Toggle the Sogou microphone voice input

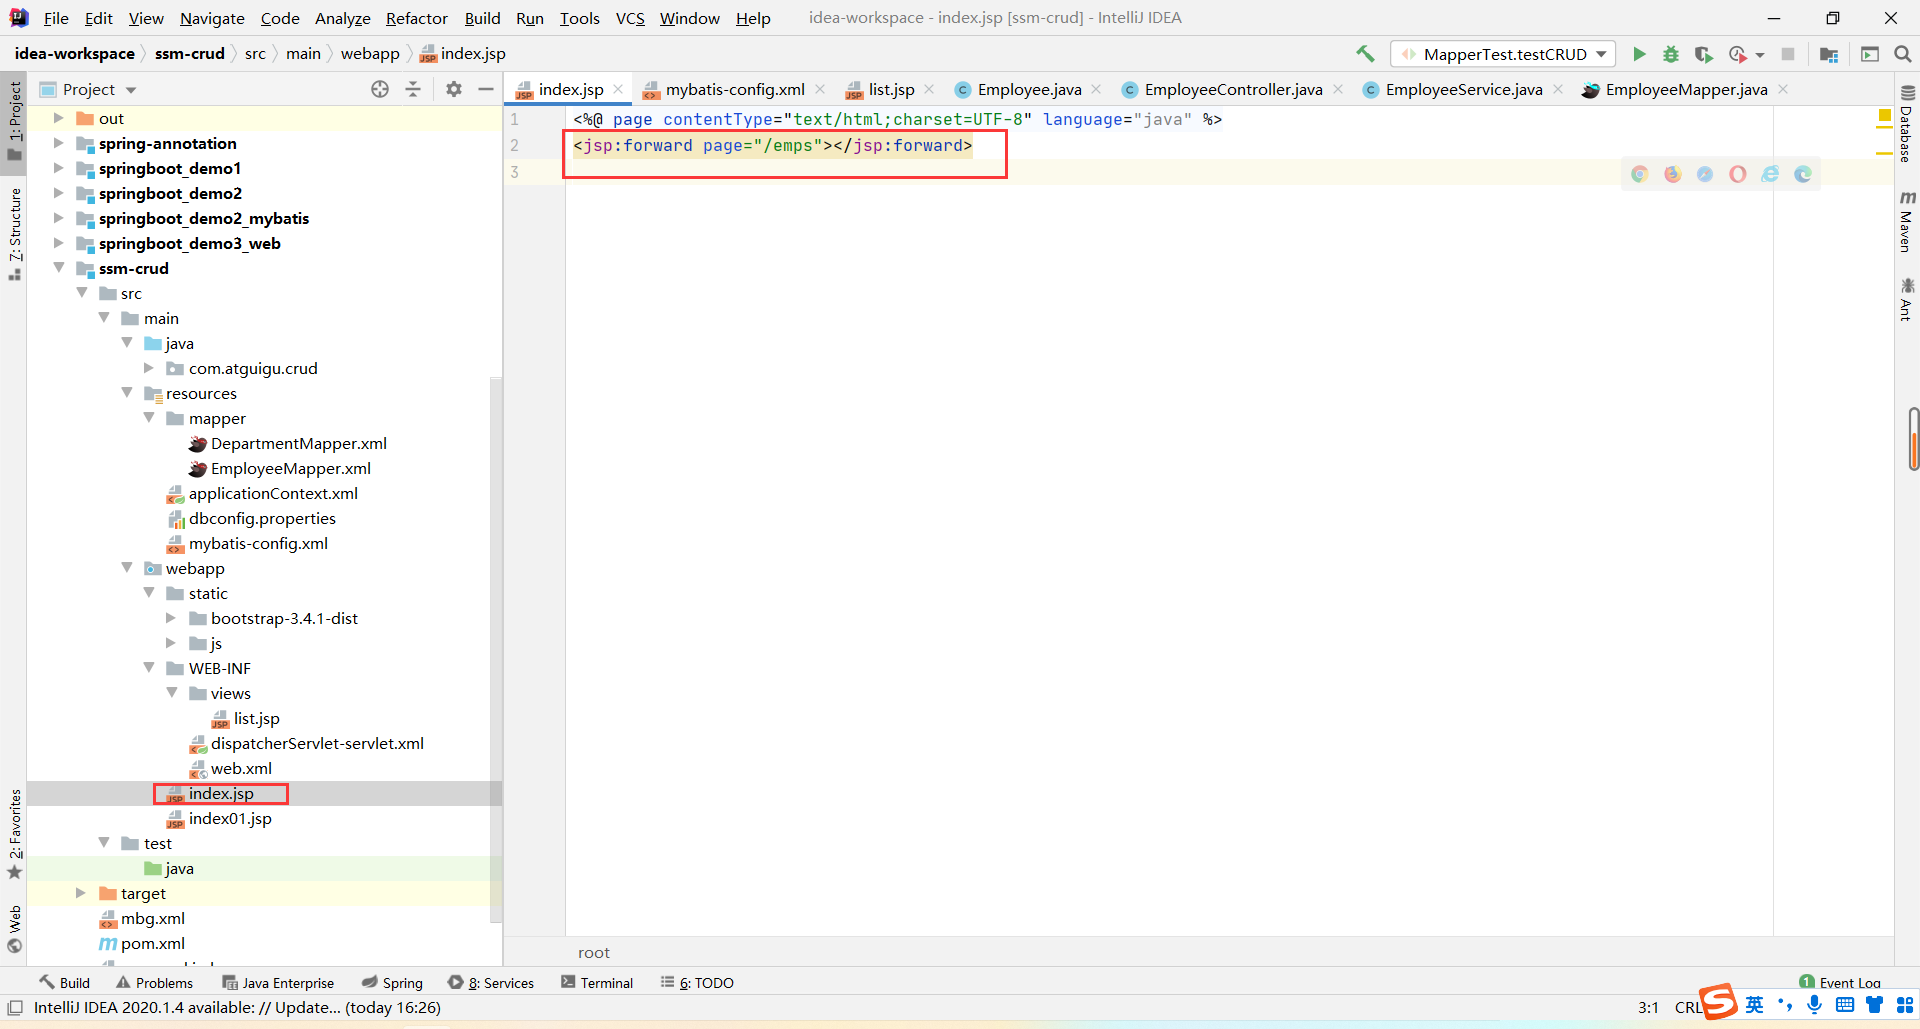(x=1814, y=1005)
